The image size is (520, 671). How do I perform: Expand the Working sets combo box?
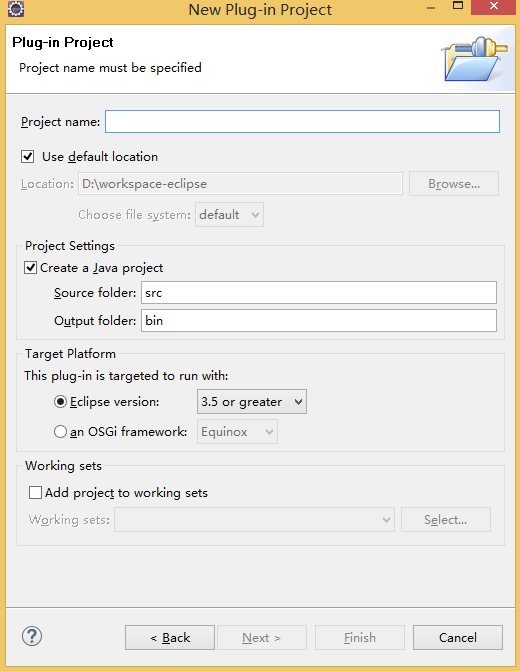(x=254, y=520)
